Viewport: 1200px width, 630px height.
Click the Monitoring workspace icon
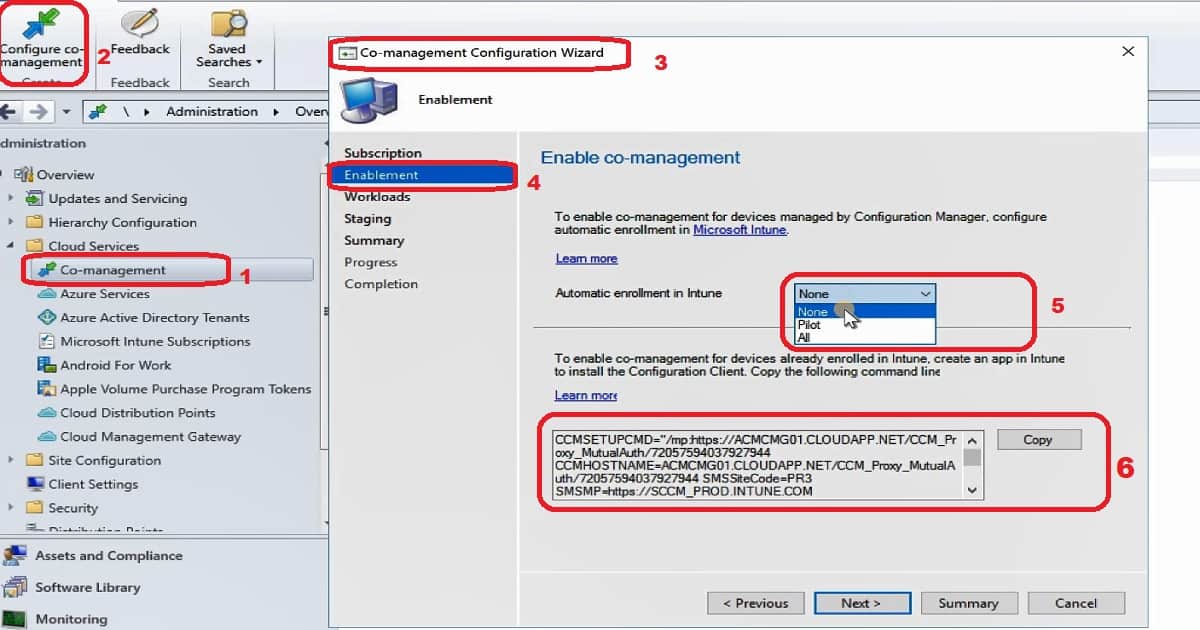click(x=14, y=619)
